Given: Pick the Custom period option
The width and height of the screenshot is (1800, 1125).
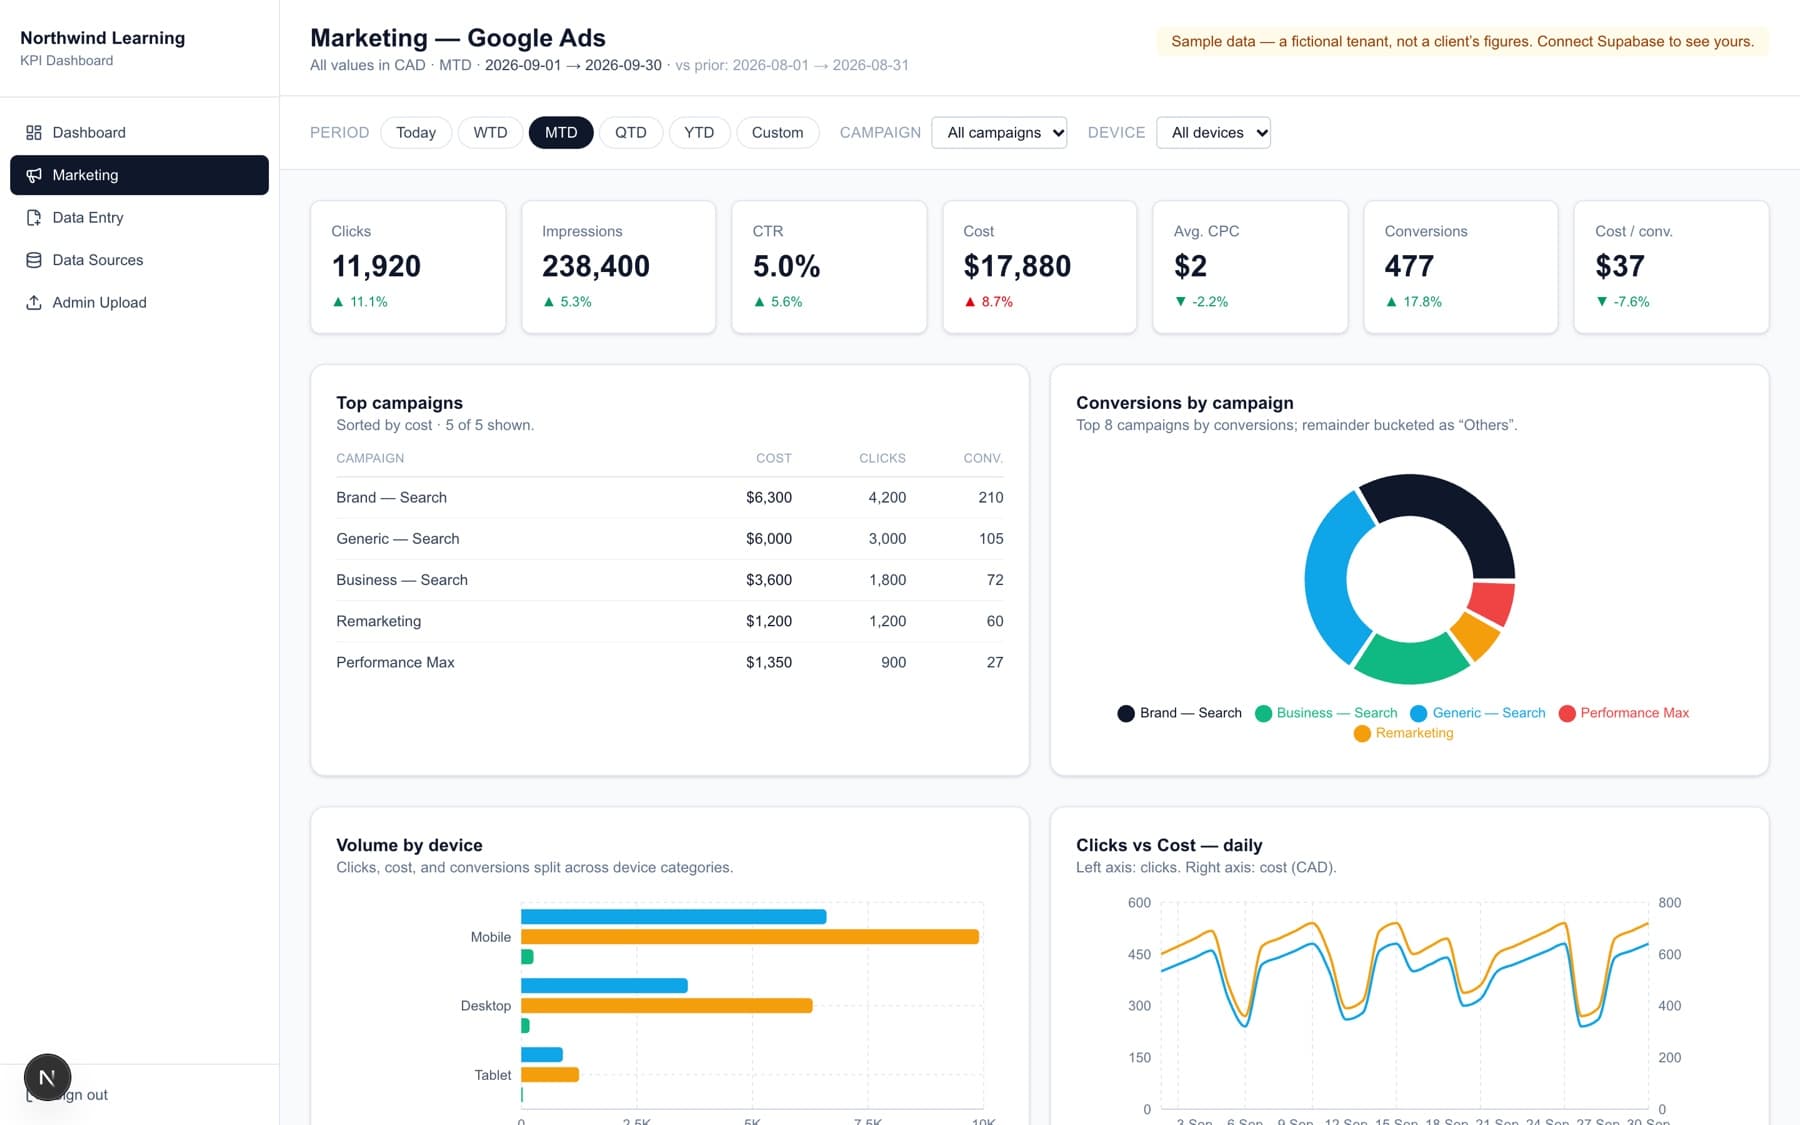Looking at the screenshot, I should (x=777, y=133).
